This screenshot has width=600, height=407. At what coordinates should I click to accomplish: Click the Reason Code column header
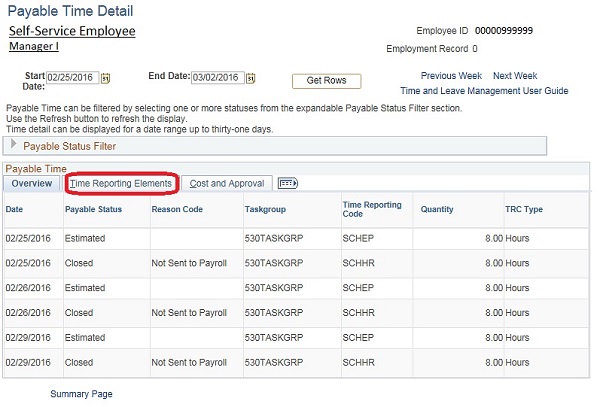[x=177, y=210]
